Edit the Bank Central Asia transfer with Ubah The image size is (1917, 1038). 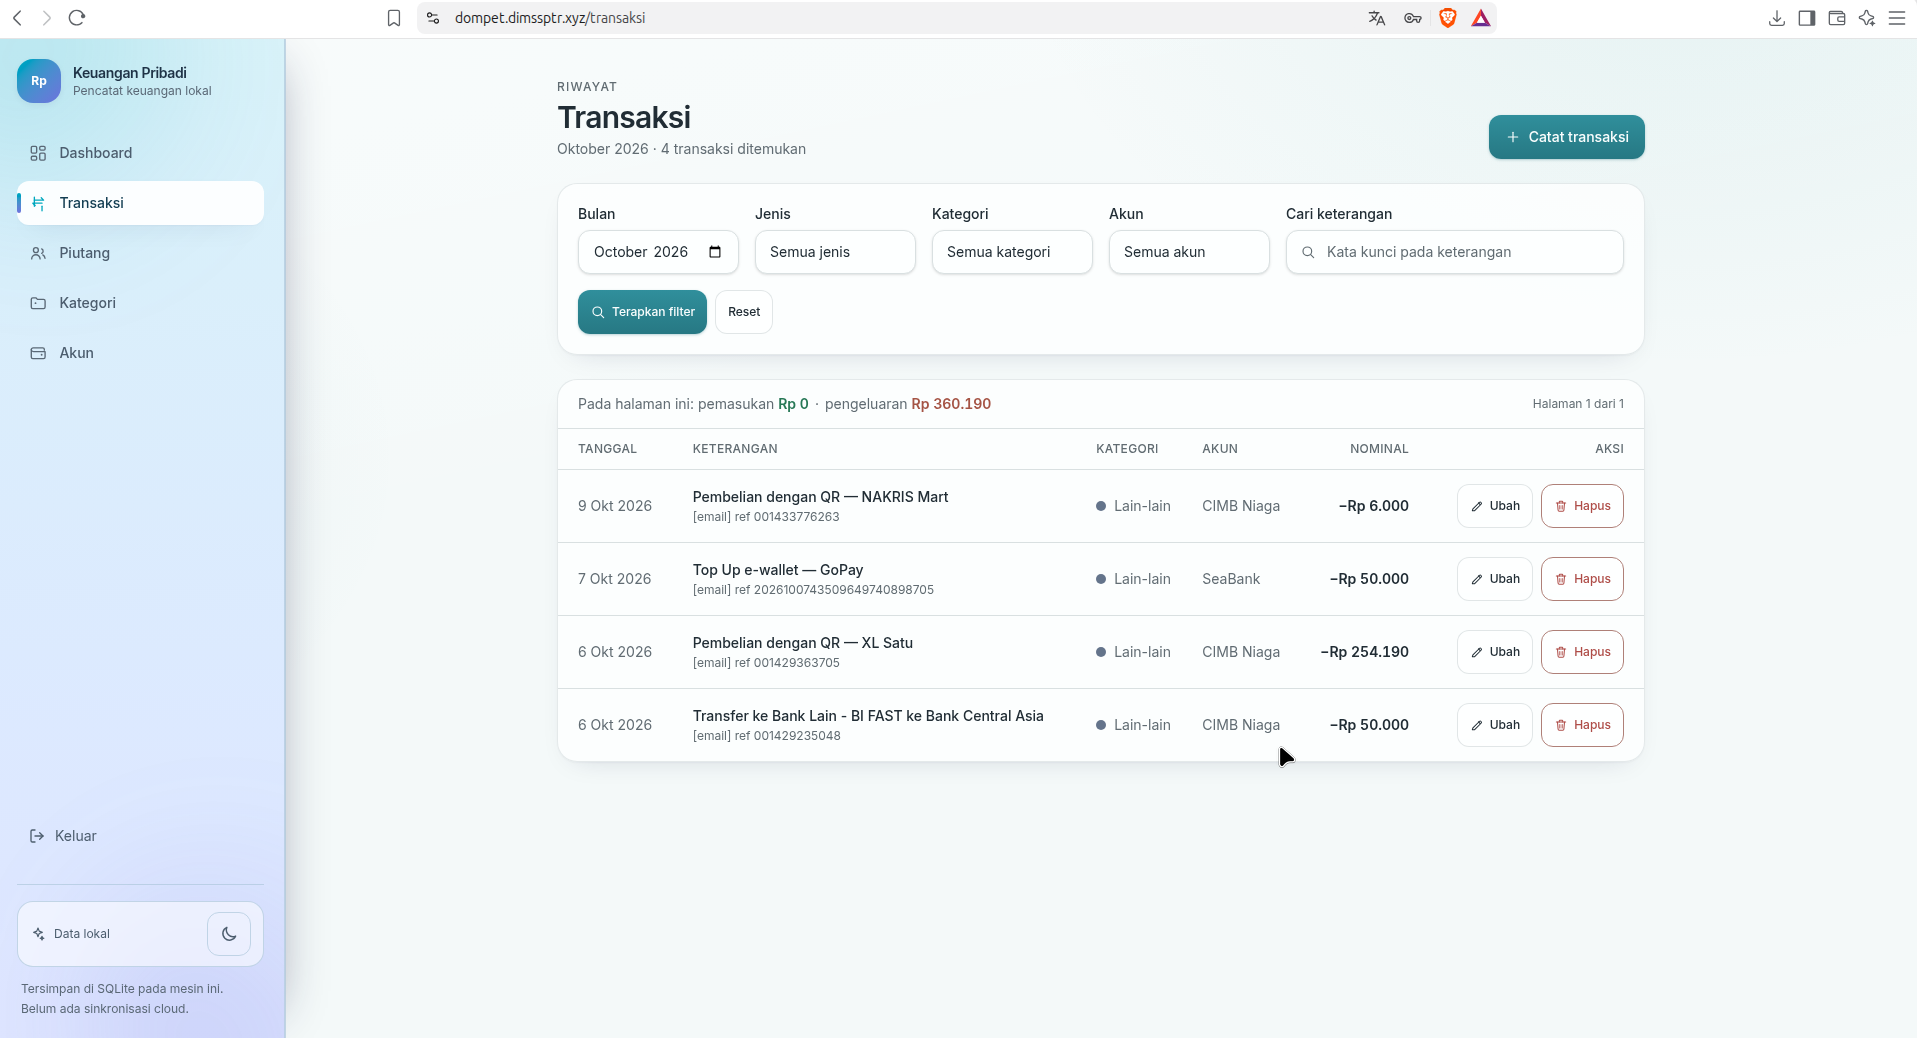[1494, 725]
